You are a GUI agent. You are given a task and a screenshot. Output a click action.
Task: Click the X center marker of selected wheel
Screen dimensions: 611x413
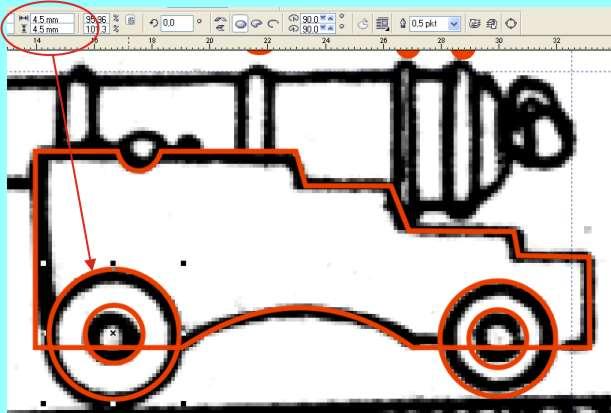(113, 332)
